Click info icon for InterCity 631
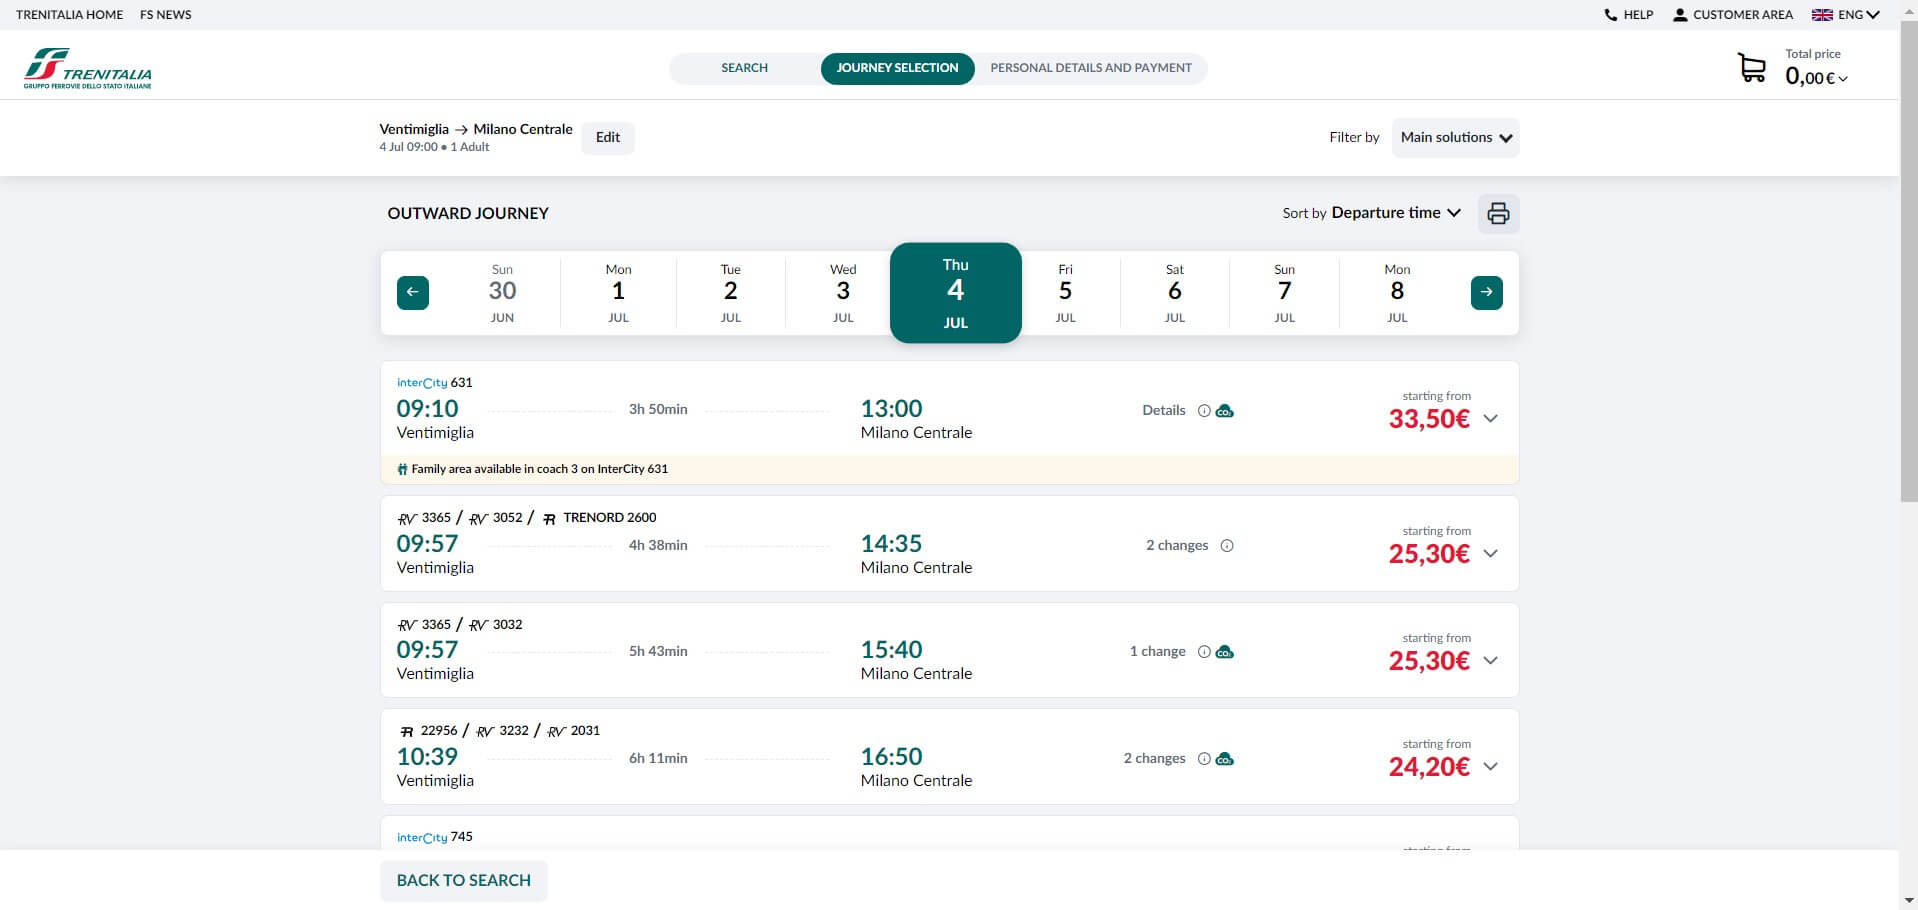Image resolution: width=1918 pixels, height=910 pixels. [x=1204, y=411]
